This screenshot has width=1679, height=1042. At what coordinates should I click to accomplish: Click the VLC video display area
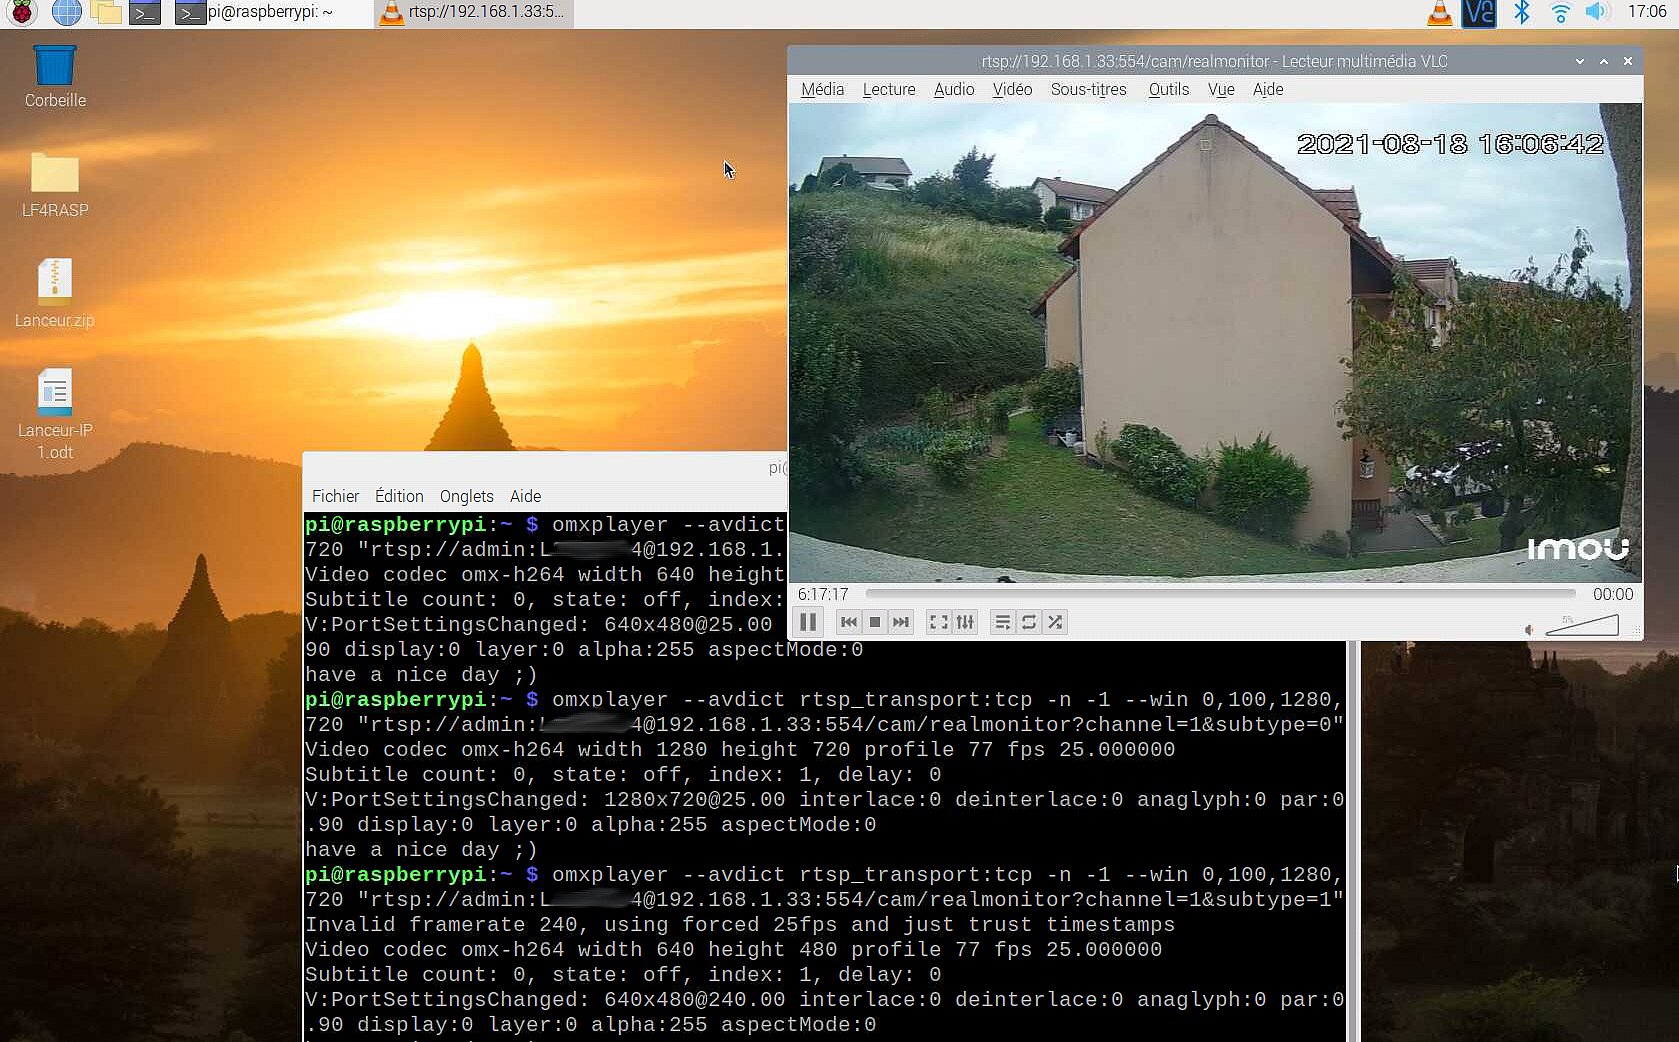[x=1215, y=343]
